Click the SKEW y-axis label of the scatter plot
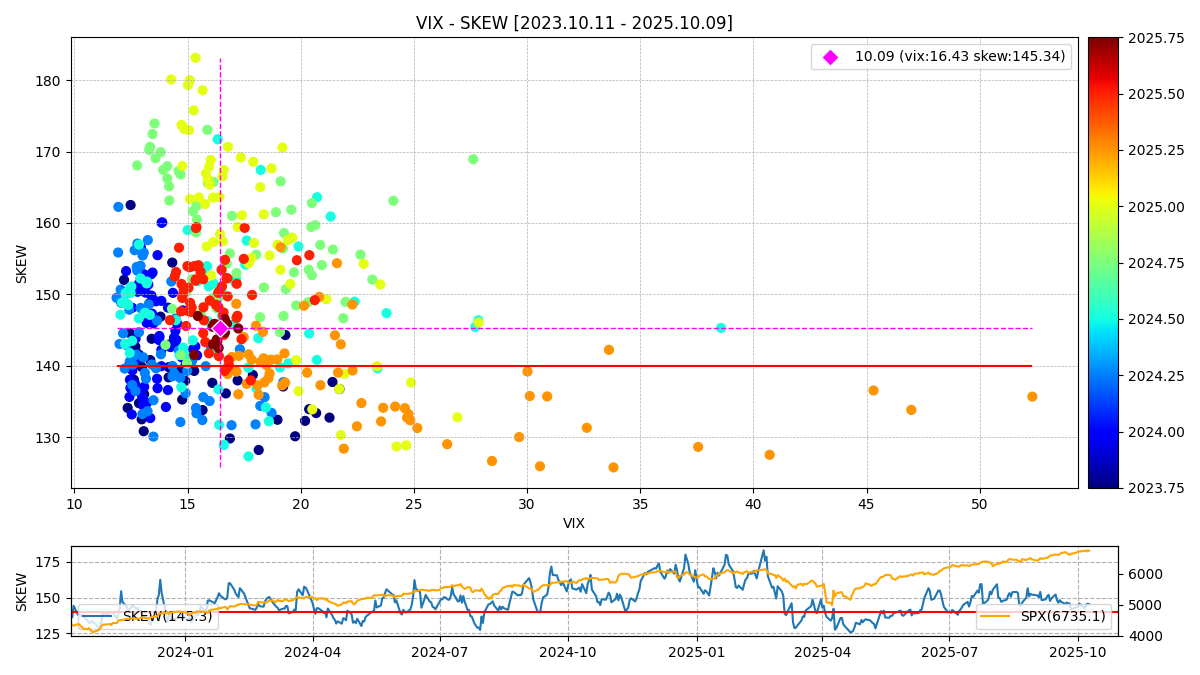 pyautogui.click(x=22, y=263)
